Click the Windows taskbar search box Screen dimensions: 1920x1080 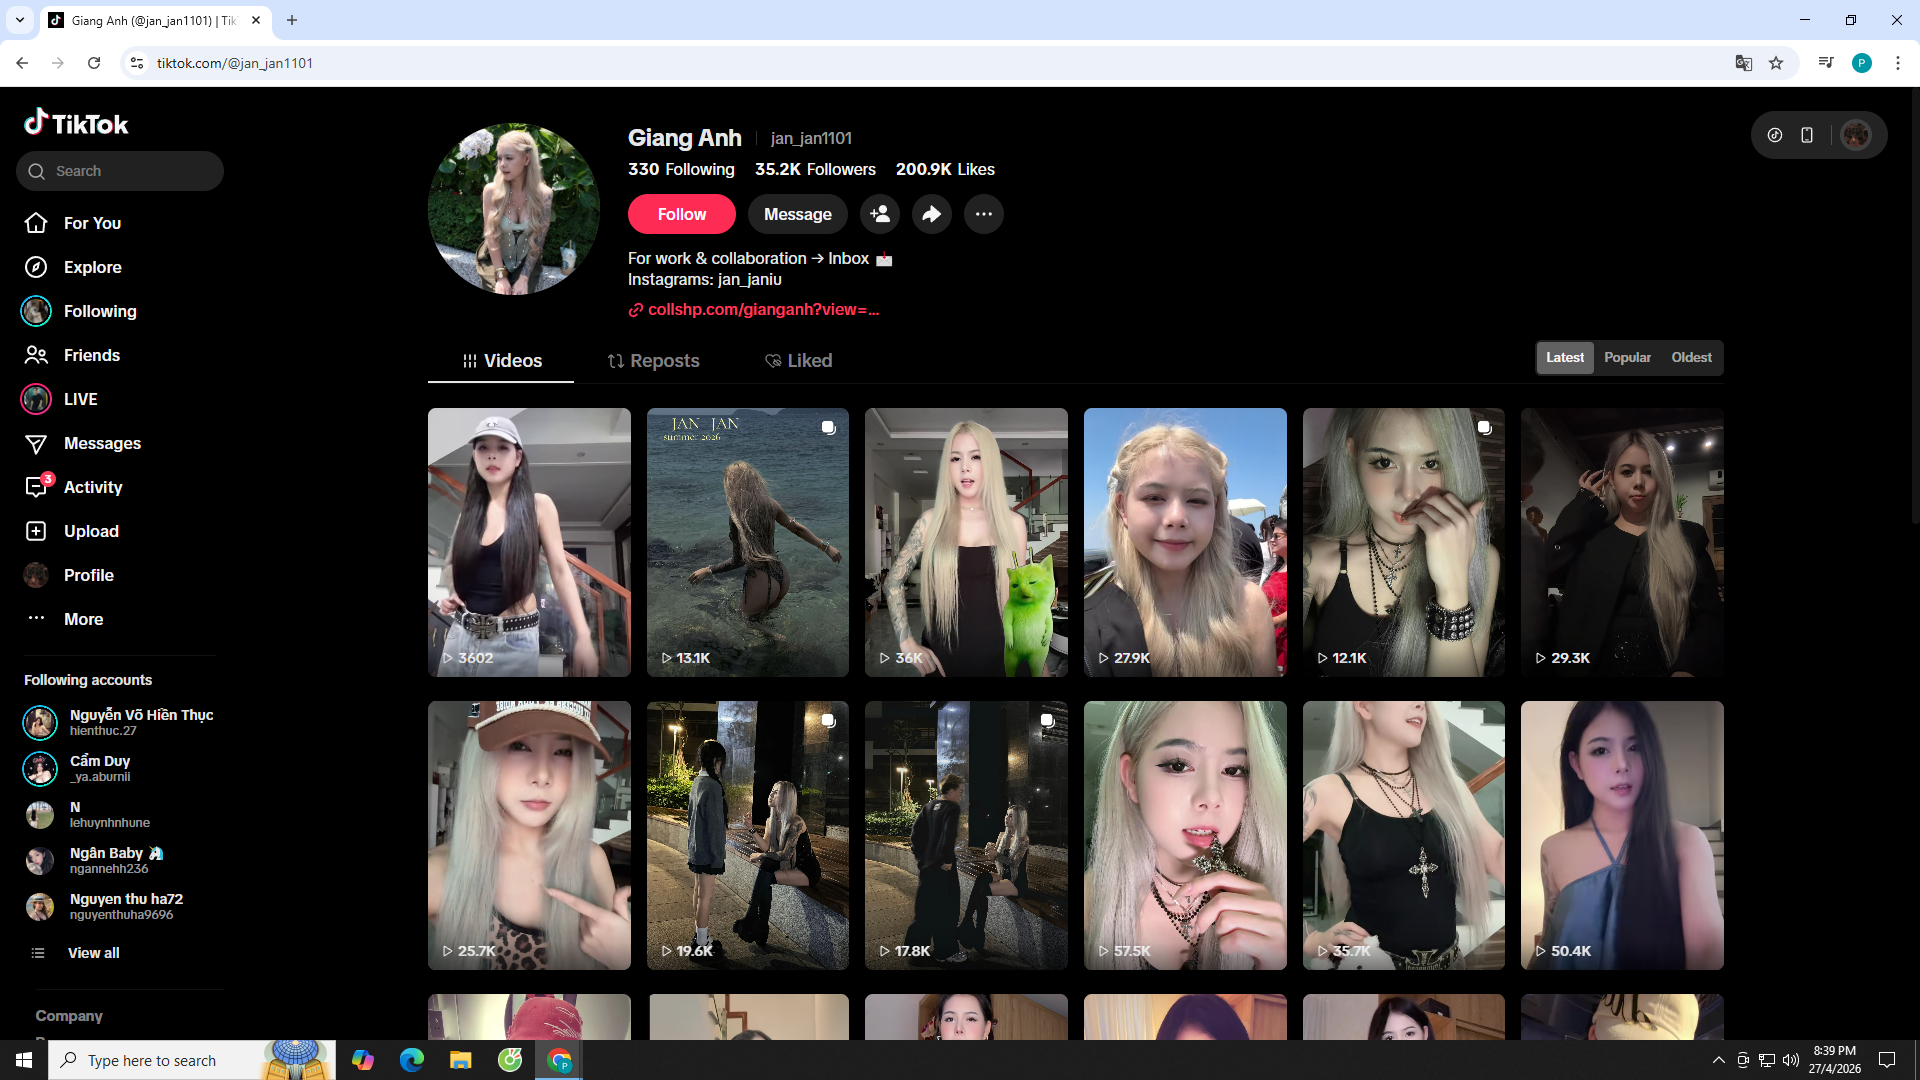click(x=192, y=1060)
